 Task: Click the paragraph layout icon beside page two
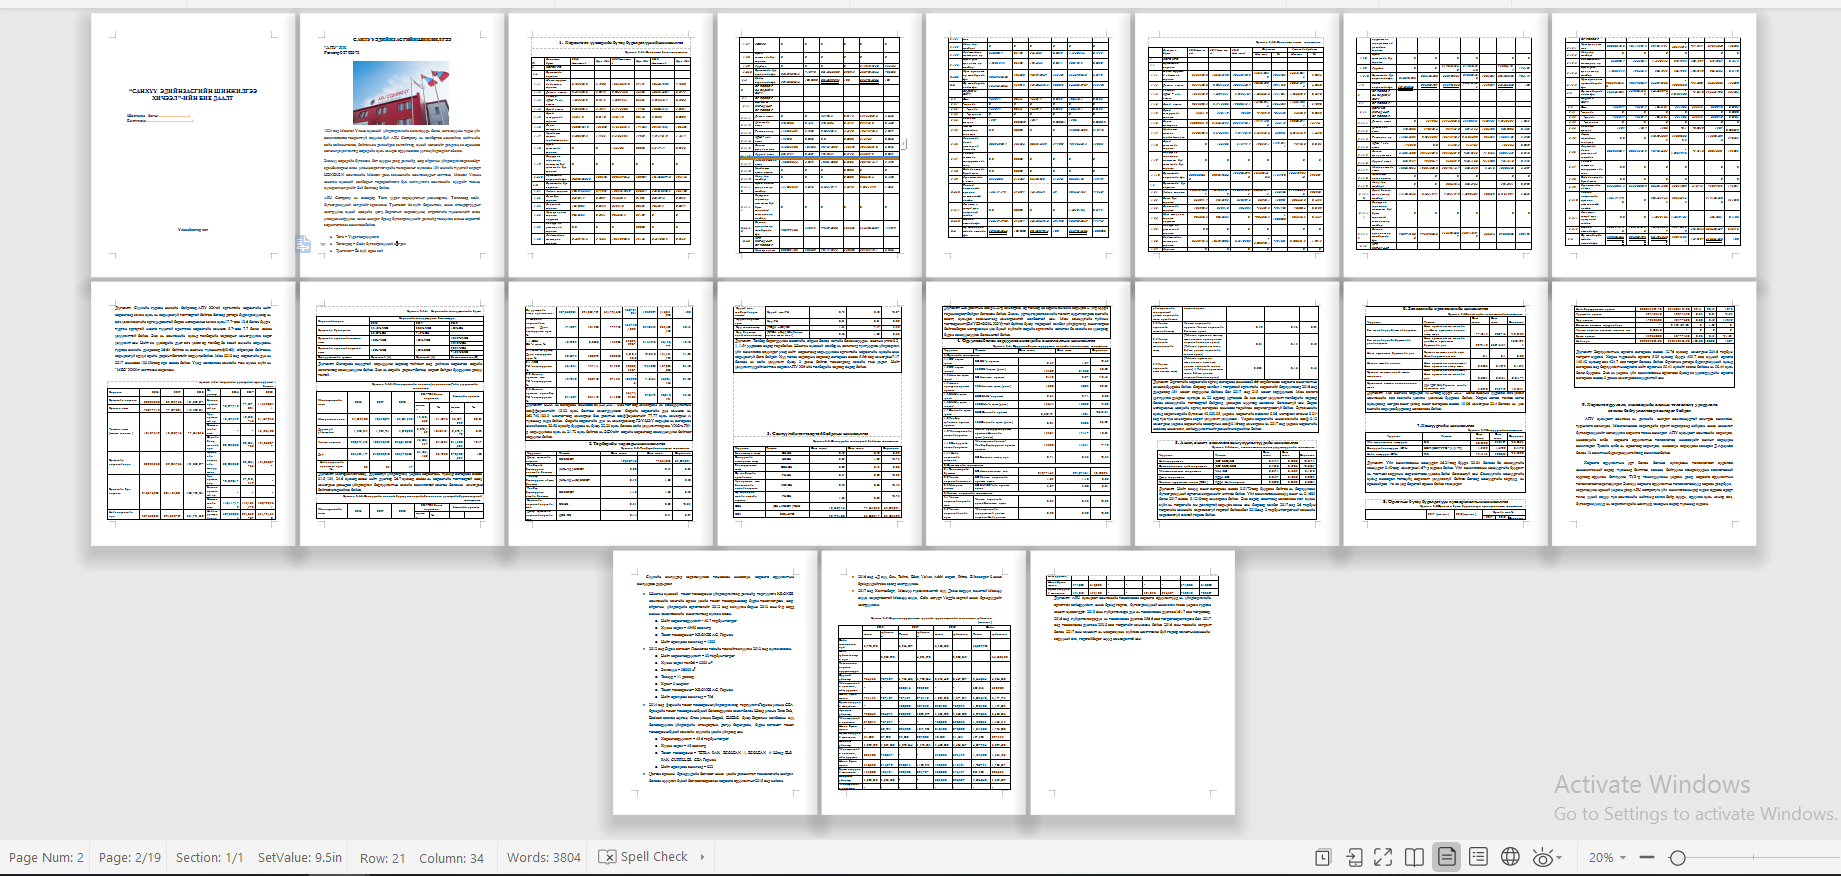coord(304,243)
